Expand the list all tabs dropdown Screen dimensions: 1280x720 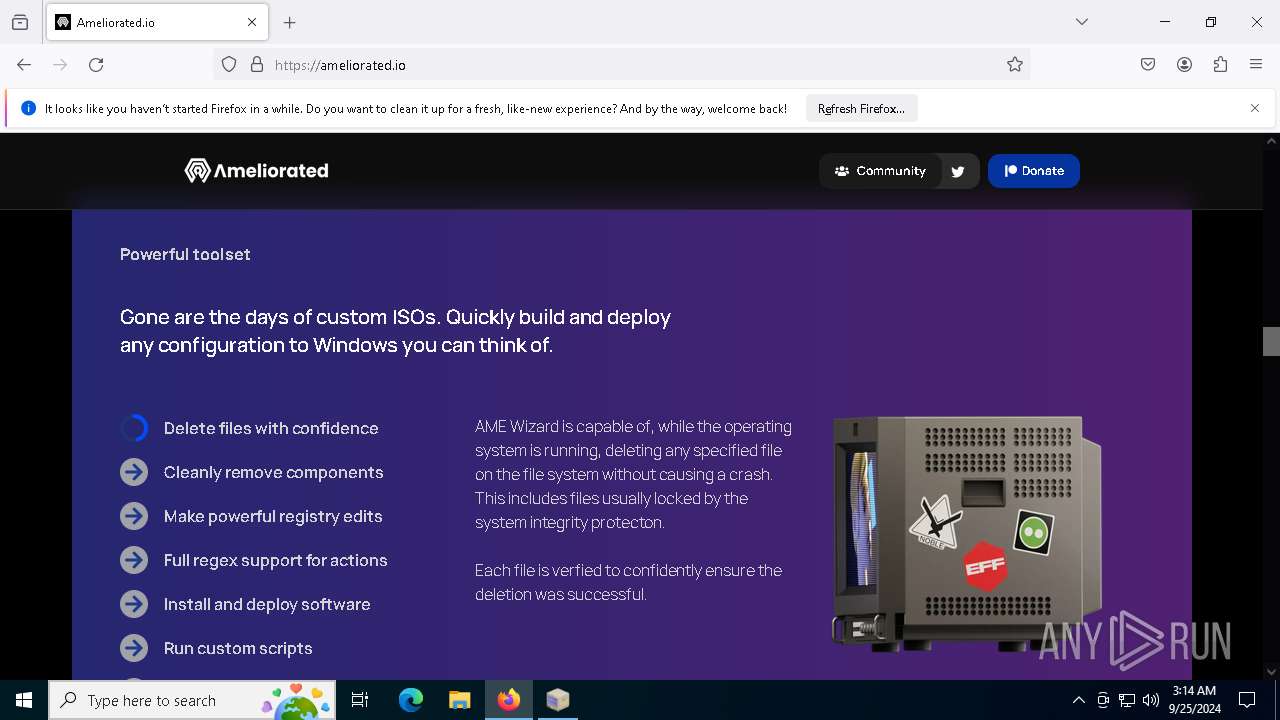[1082, 22]
